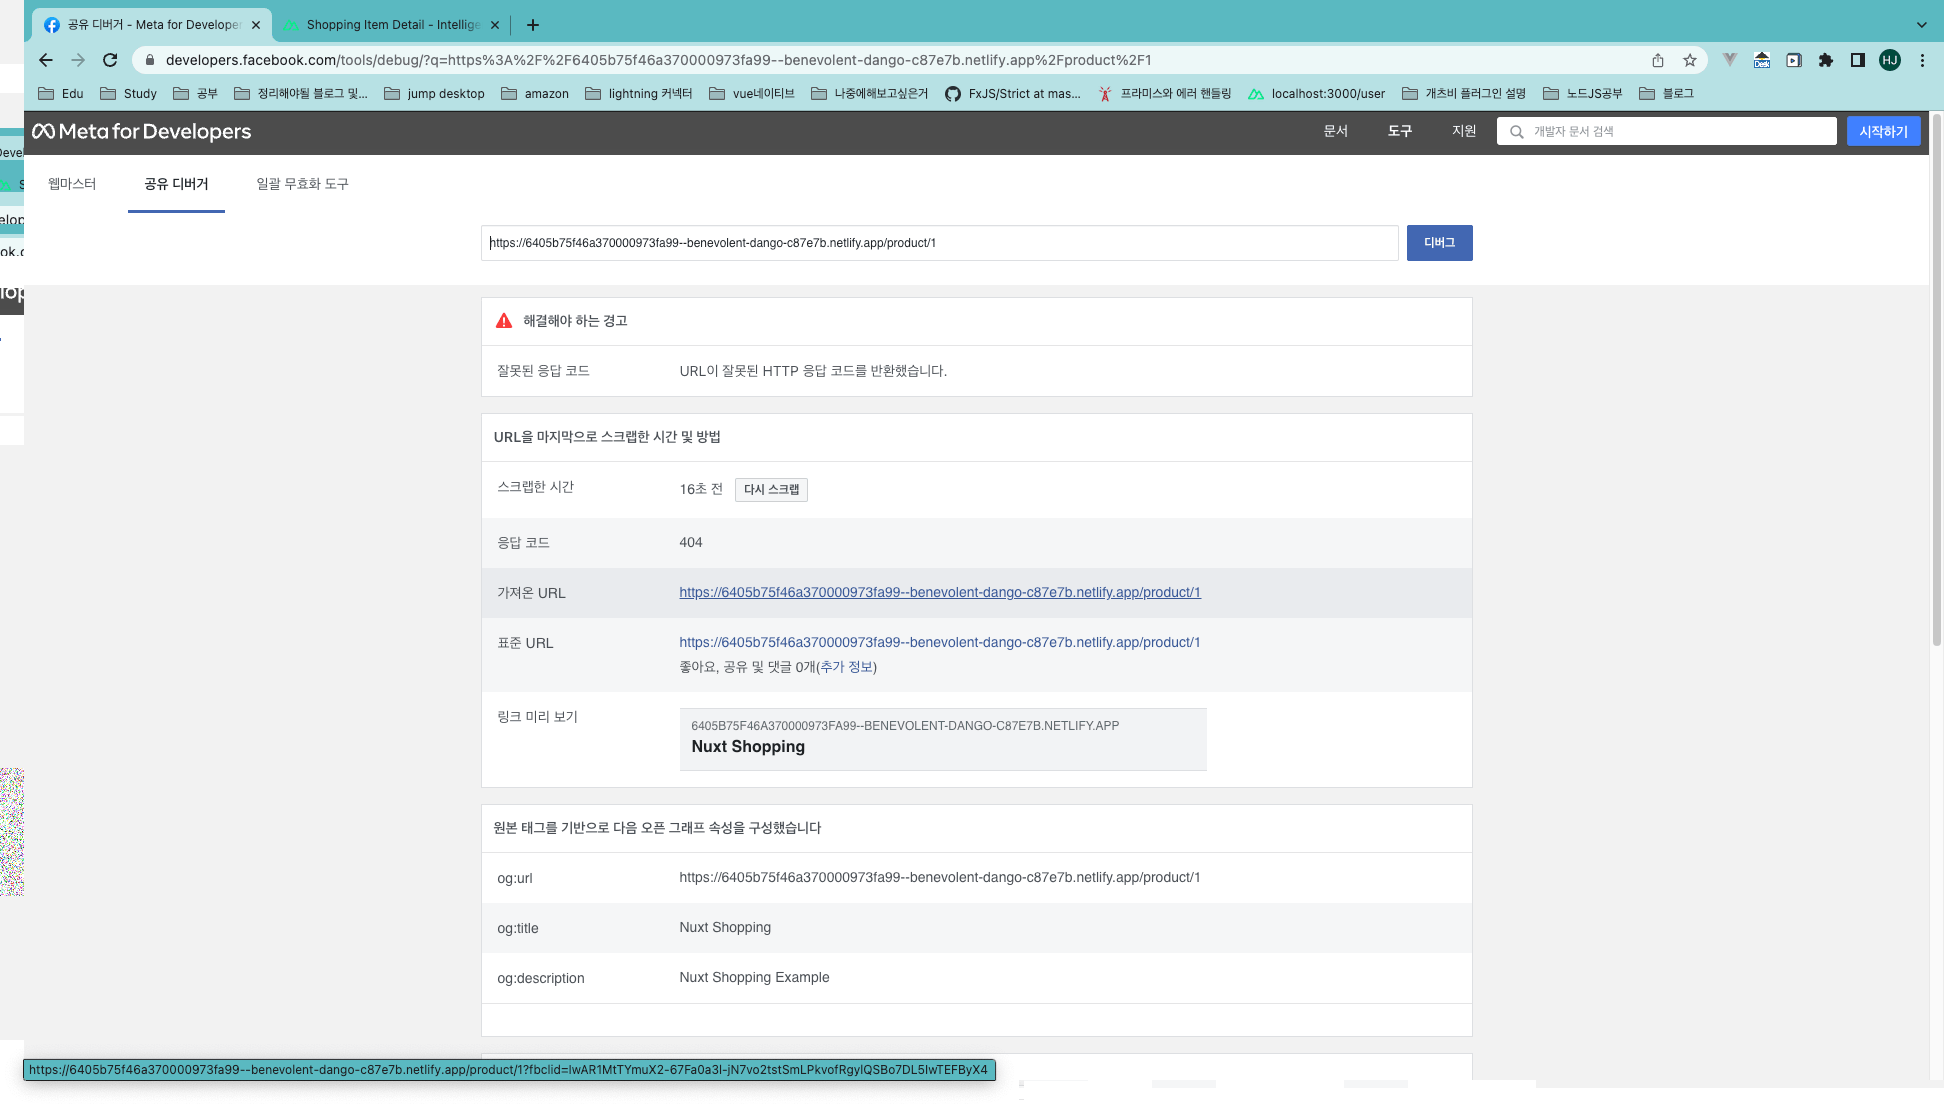Select the og:url value text
This screenshot has width=1944, height=1108.
pyautogui.click(x=940, y=878)
